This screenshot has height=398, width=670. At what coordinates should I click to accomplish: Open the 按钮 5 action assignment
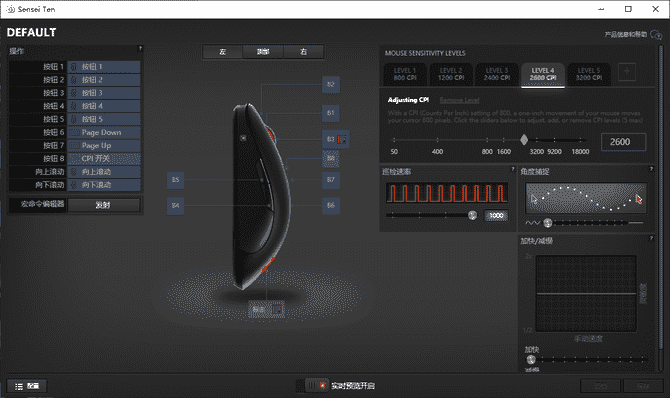coord(104,119)
